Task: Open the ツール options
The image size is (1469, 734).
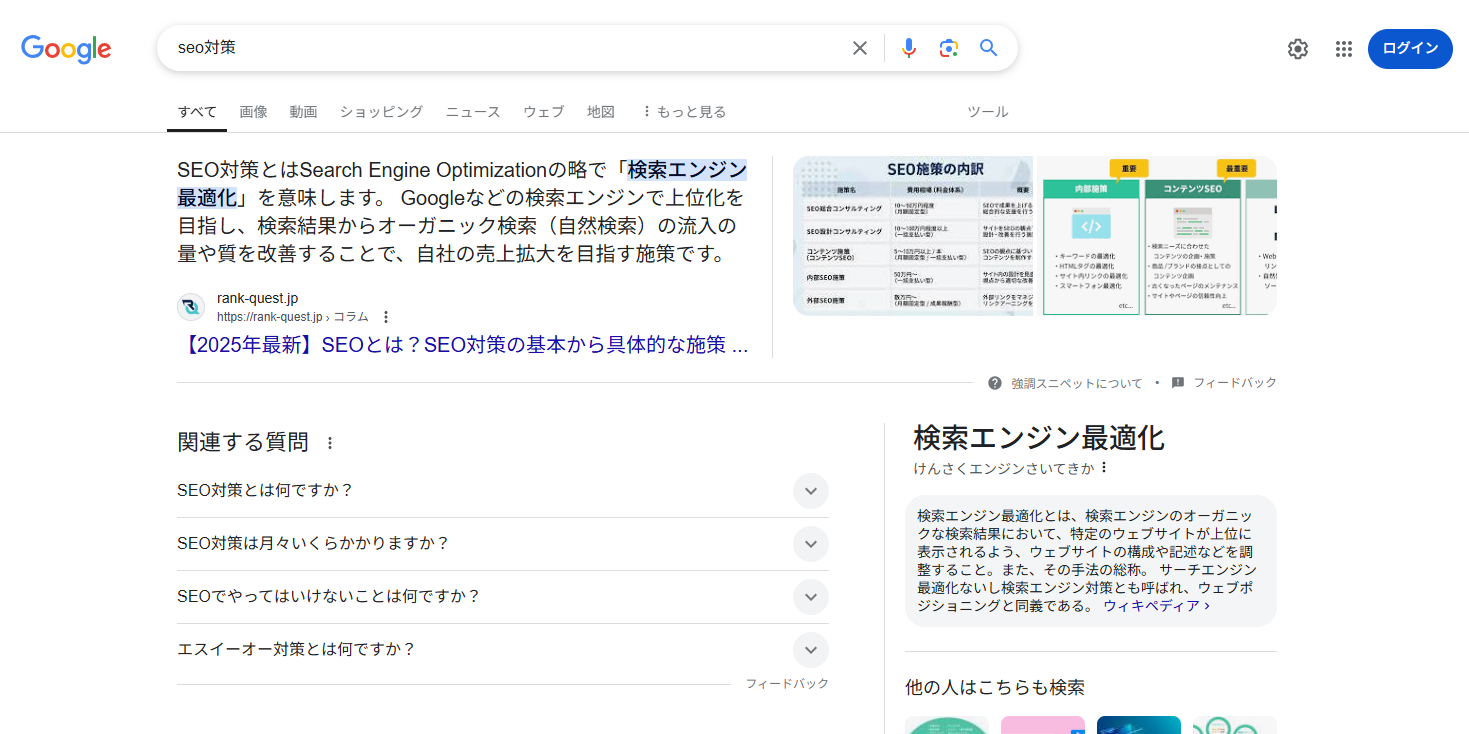Action: [x=987, y=112]
